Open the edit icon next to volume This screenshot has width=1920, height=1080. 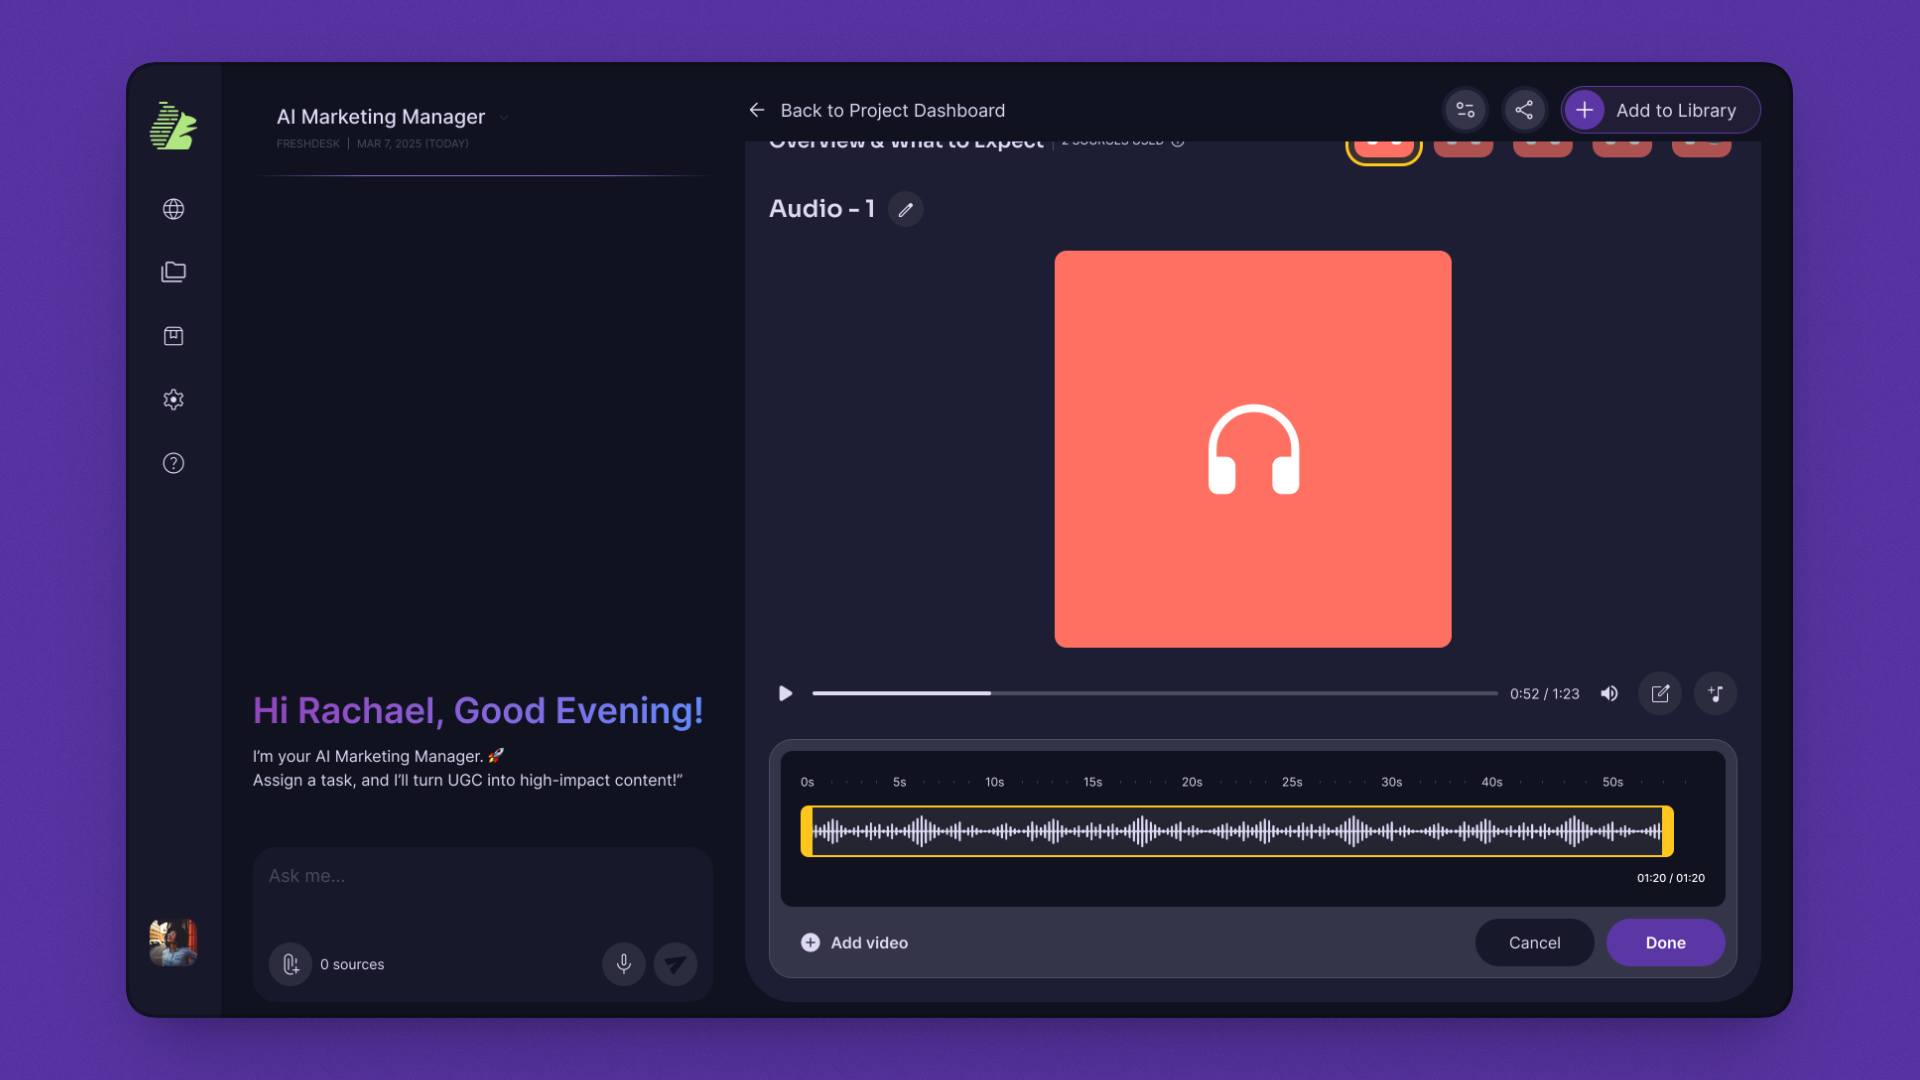coord(1660,693)
